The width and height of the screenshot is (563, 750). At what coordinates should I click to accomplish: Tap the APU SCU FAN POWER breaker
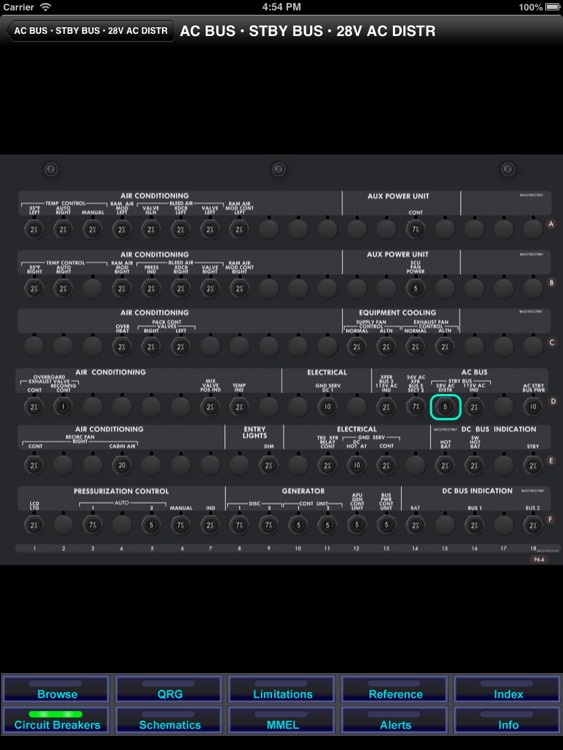pyautogui.click(x=416, y=288)
